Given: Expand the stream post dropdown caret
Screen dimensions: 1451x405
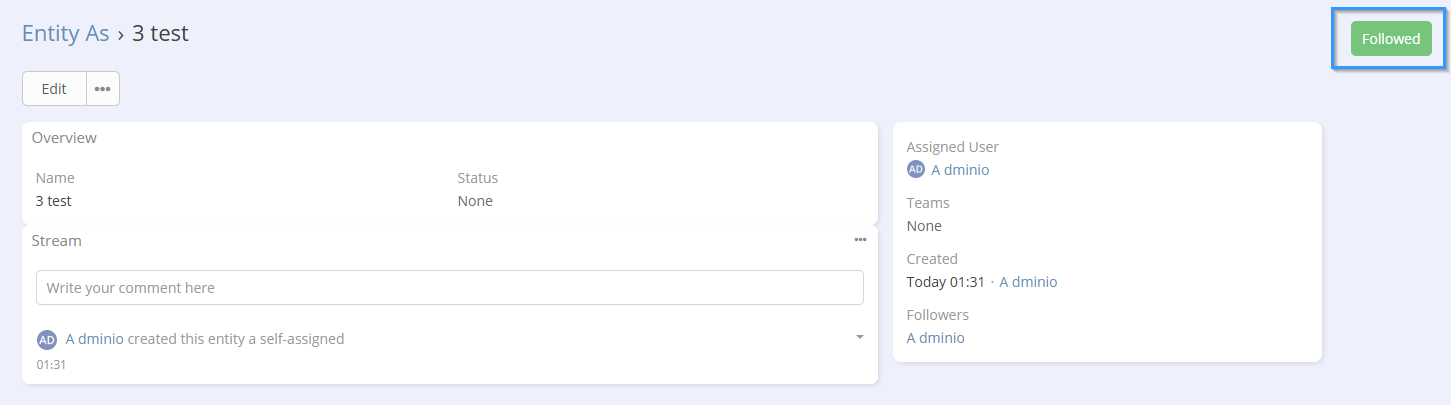Looking at the screenshot, I should pyautogui.click(x=859, y=337).
